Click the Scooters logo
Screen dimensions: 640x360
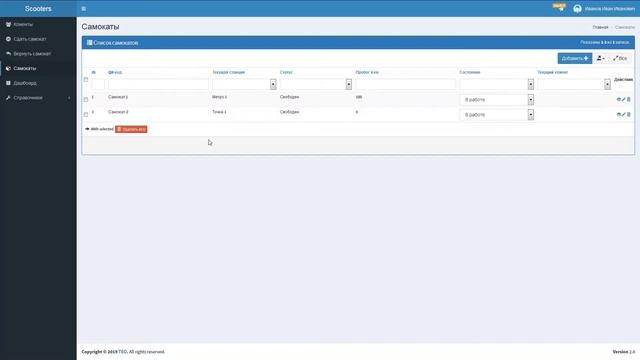(x=38, y=9)
